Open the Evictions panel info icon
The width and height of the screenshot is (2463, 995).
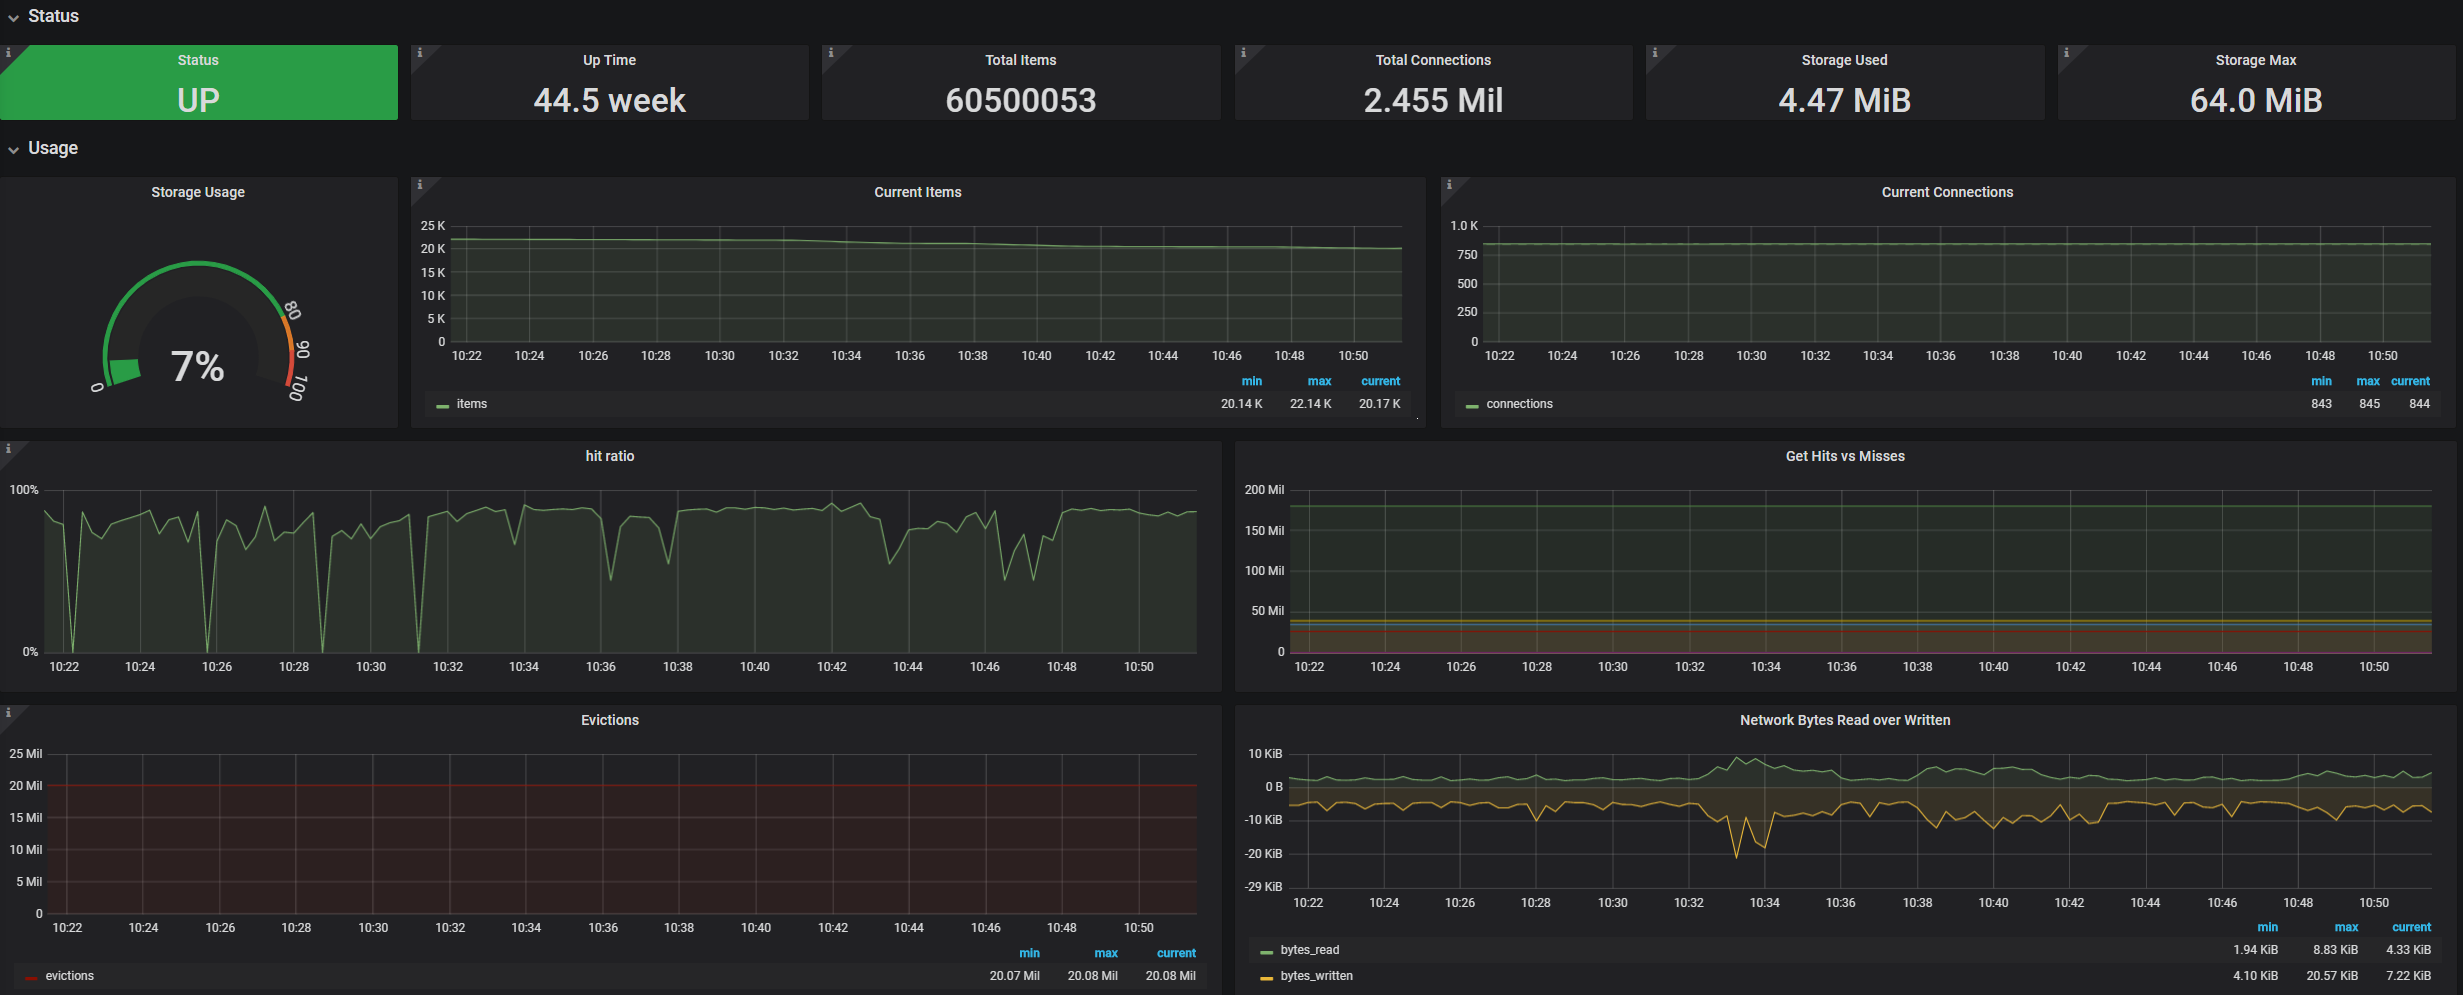pyautogui.click(x=9, y=713)
